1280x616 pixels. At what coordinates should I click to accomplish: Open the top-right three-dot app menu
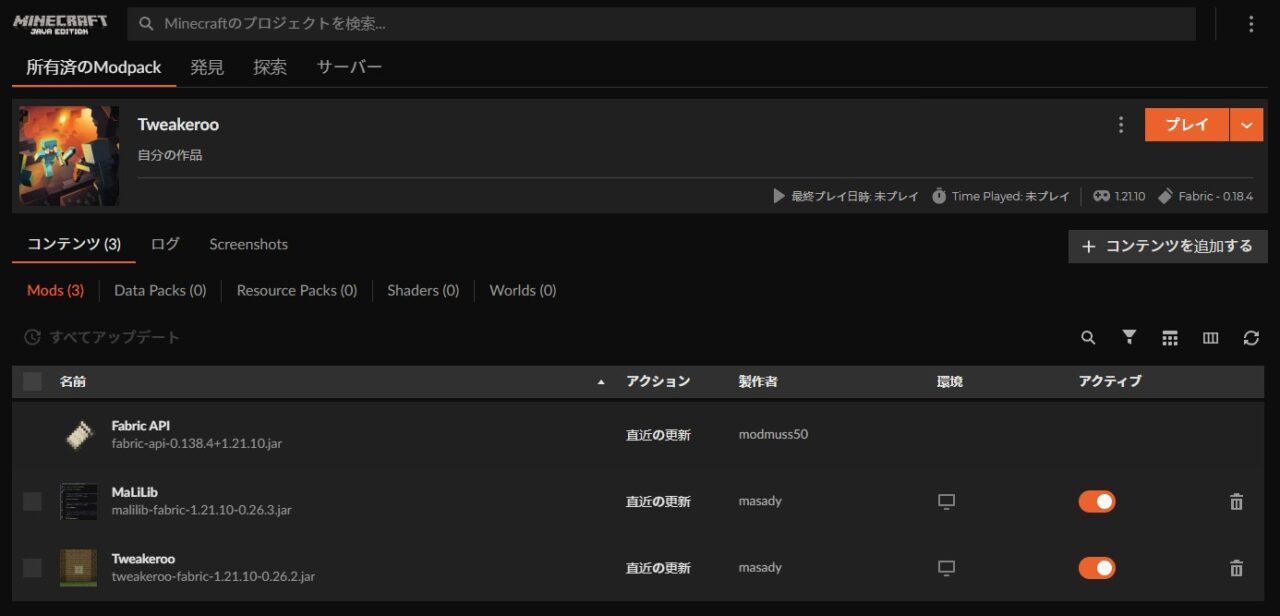(1251, 24)
